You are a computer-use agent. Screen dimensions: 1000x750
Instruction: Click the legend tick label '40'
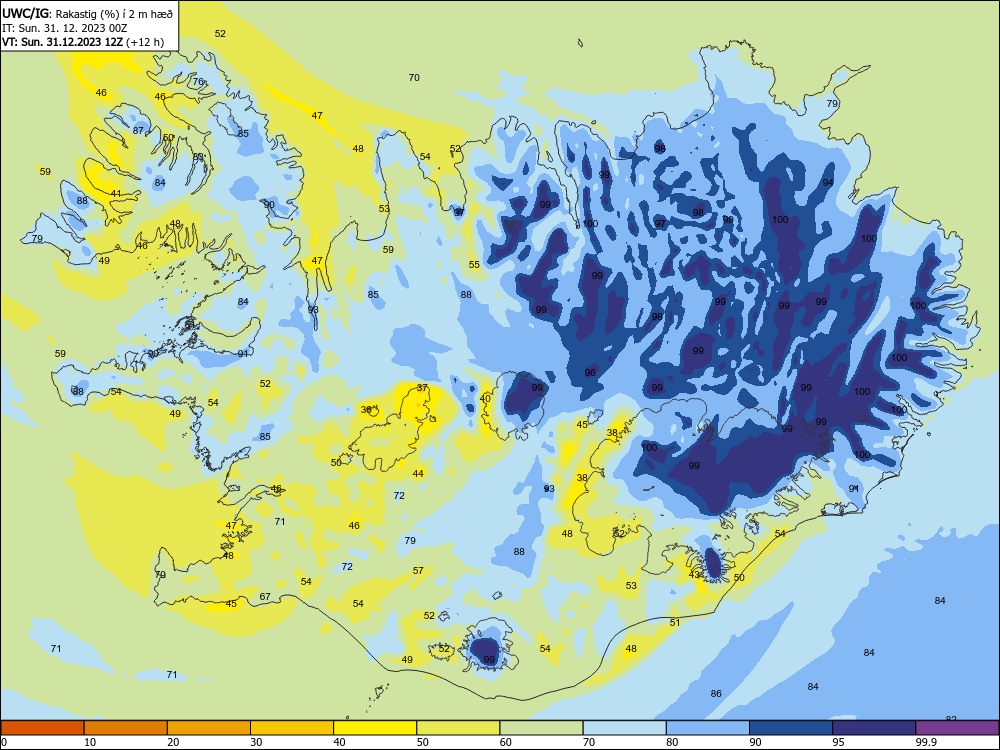(x=339, y=742)
